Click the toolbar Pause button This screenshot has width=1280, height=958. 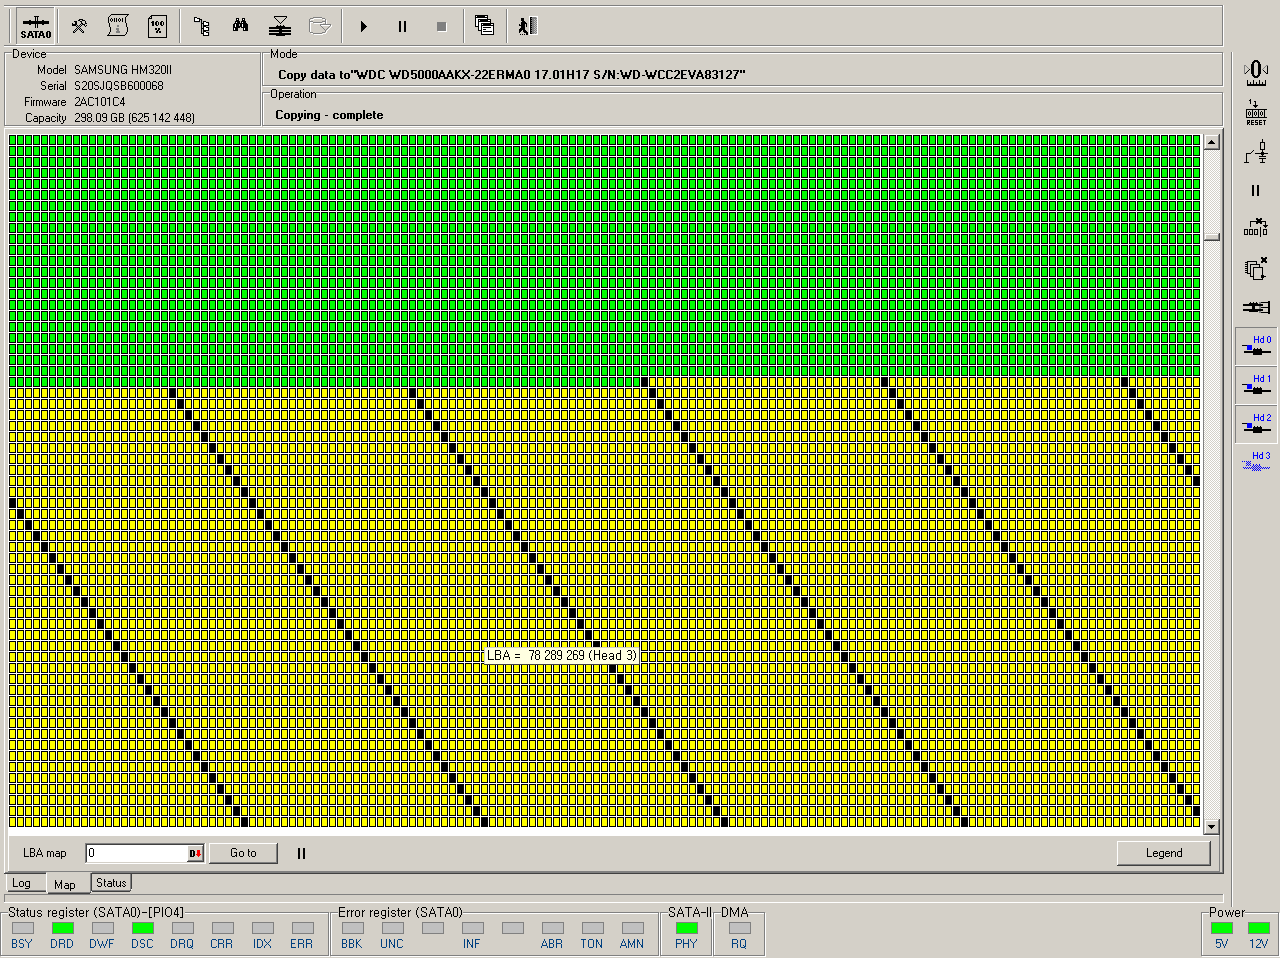coord(402,27)
